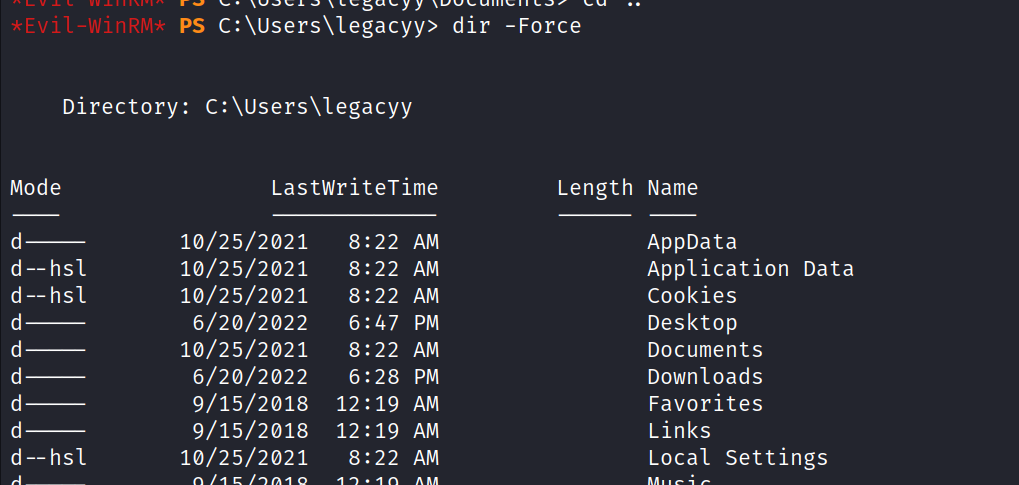1019x485 pixels.
Task: Click the d--hsl mode of Cookies row
Action: pos(48,296)
